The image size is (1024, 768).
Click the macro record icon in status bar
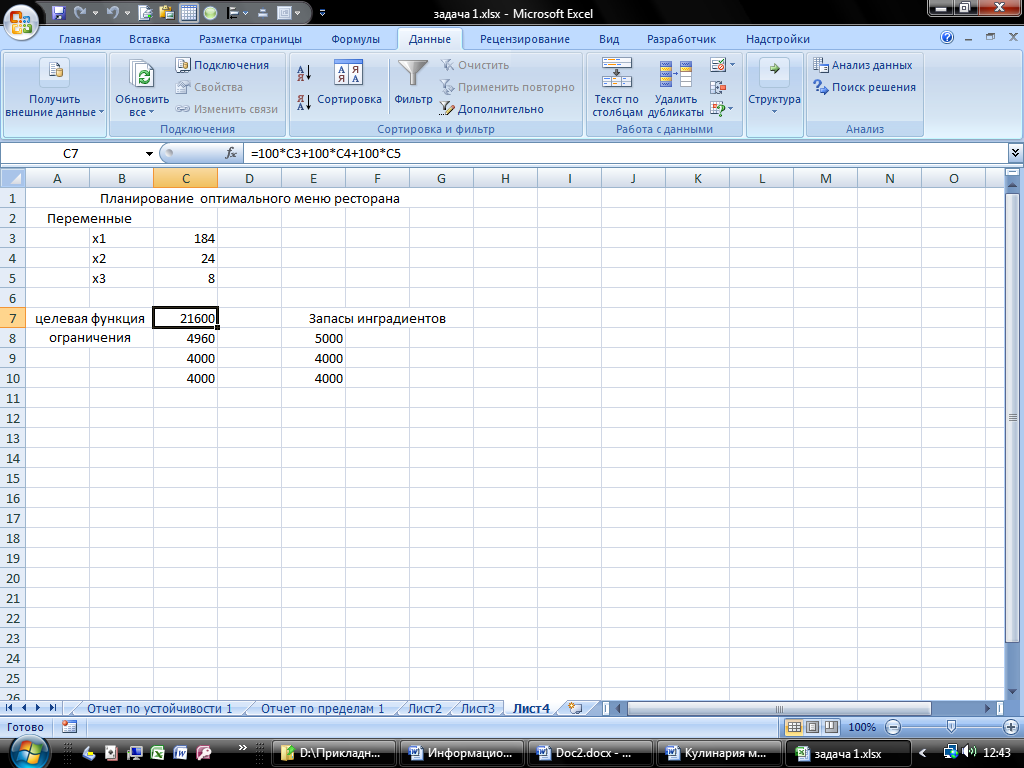click(69, 726)
